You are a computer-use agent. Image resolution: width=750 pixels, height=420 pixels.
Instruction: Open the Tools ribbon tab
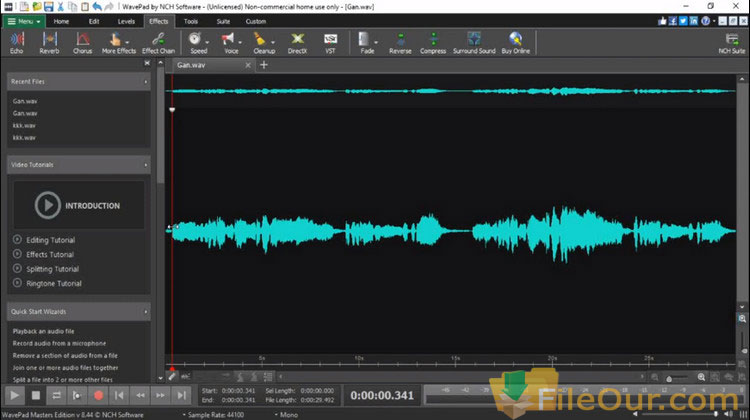191,20
